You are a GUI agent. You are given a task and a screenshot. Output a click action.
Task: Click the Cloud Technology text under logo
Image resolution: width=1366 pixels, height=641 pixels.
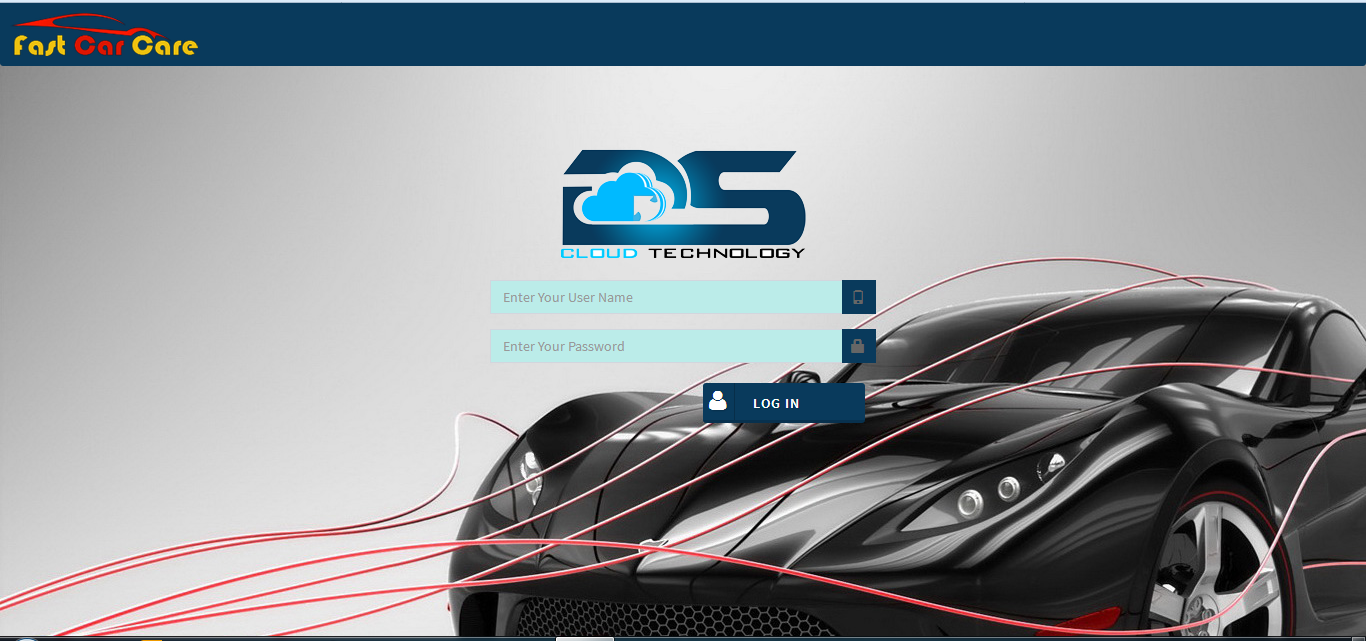[x=682, y=253]
